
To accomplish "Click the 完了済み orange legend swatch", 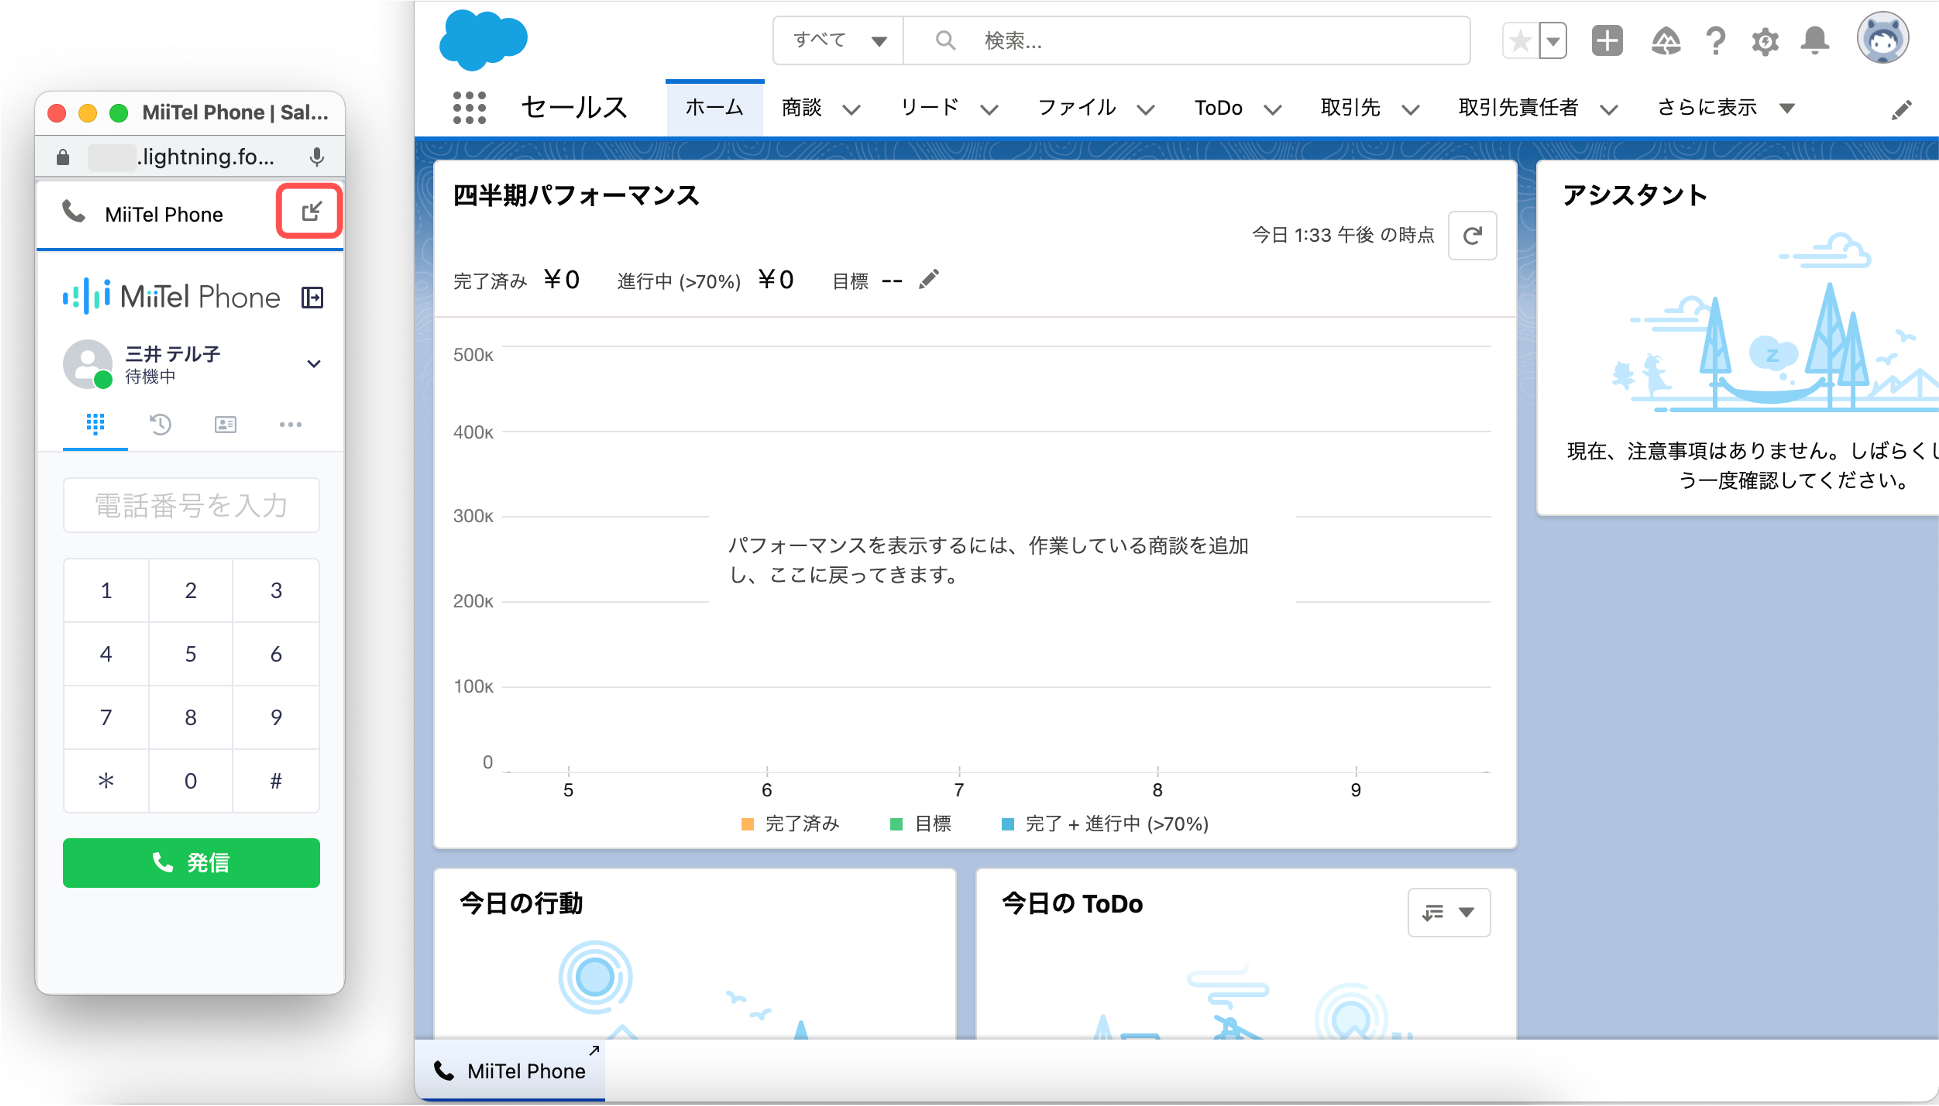I will click(x=747, y=824).
